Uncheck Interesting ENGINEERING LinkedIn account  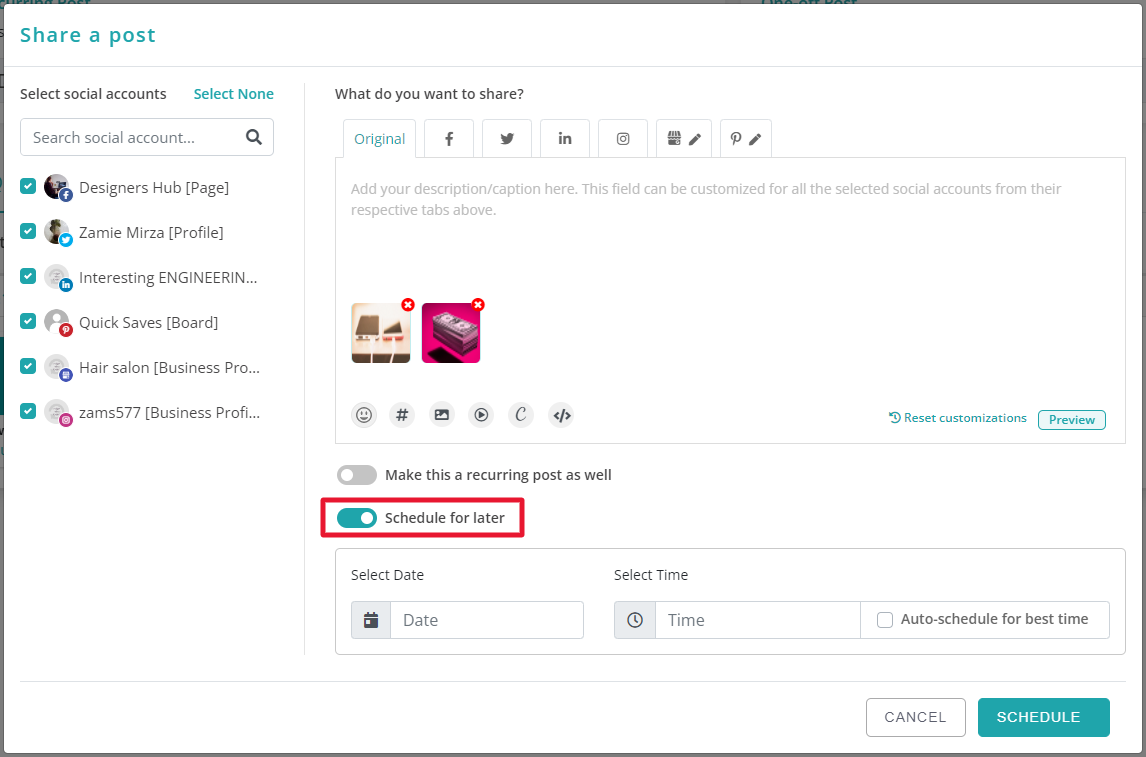pos(28,276)
